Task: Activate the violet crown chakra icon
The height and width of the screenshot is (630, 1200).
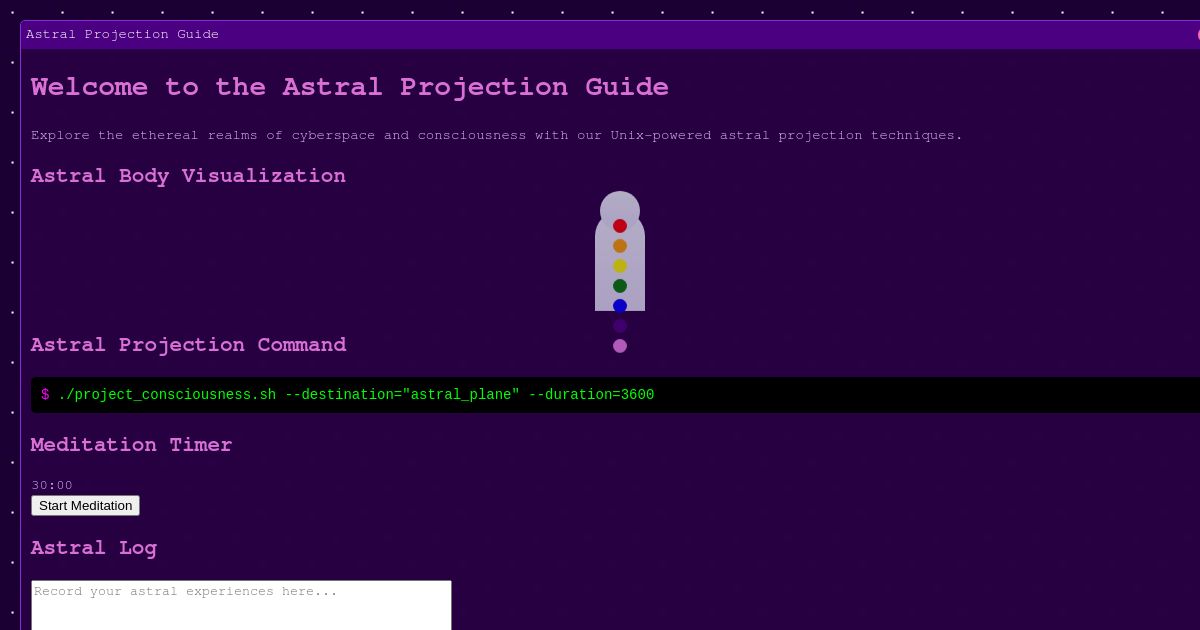Action: pyautogui.click(x=620, y=345)
